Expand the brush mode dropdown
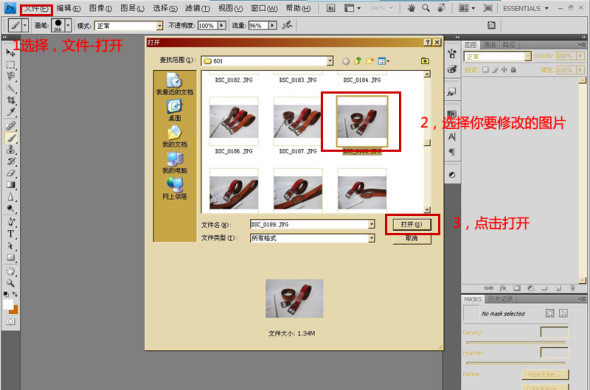590x390 pixels. coord(160,26)
